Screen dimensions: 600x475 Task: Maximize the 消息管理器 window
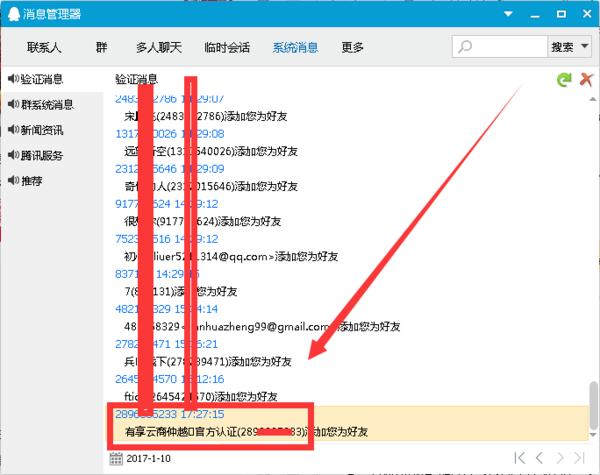click(561, 14)
